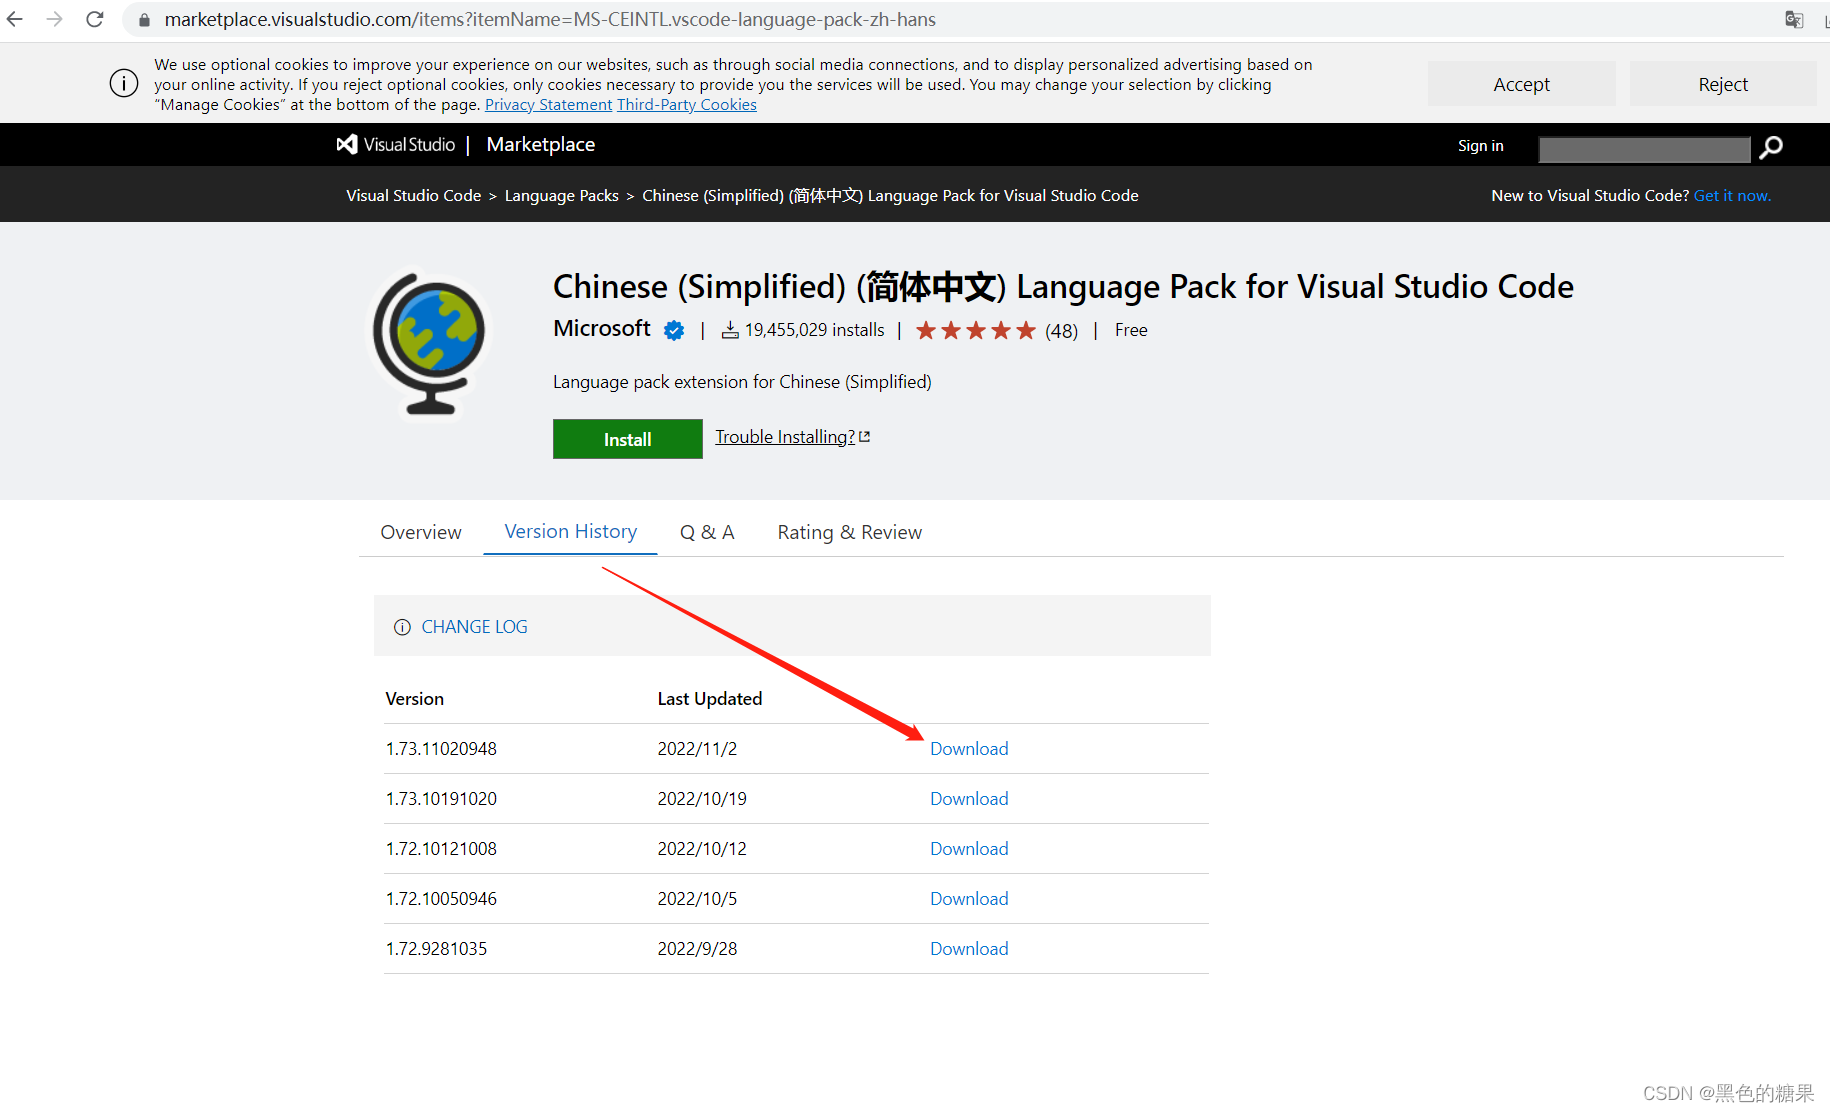Download version 1.73.10191020
This screenshot has height=1112, width=1830.
point(969,799)
